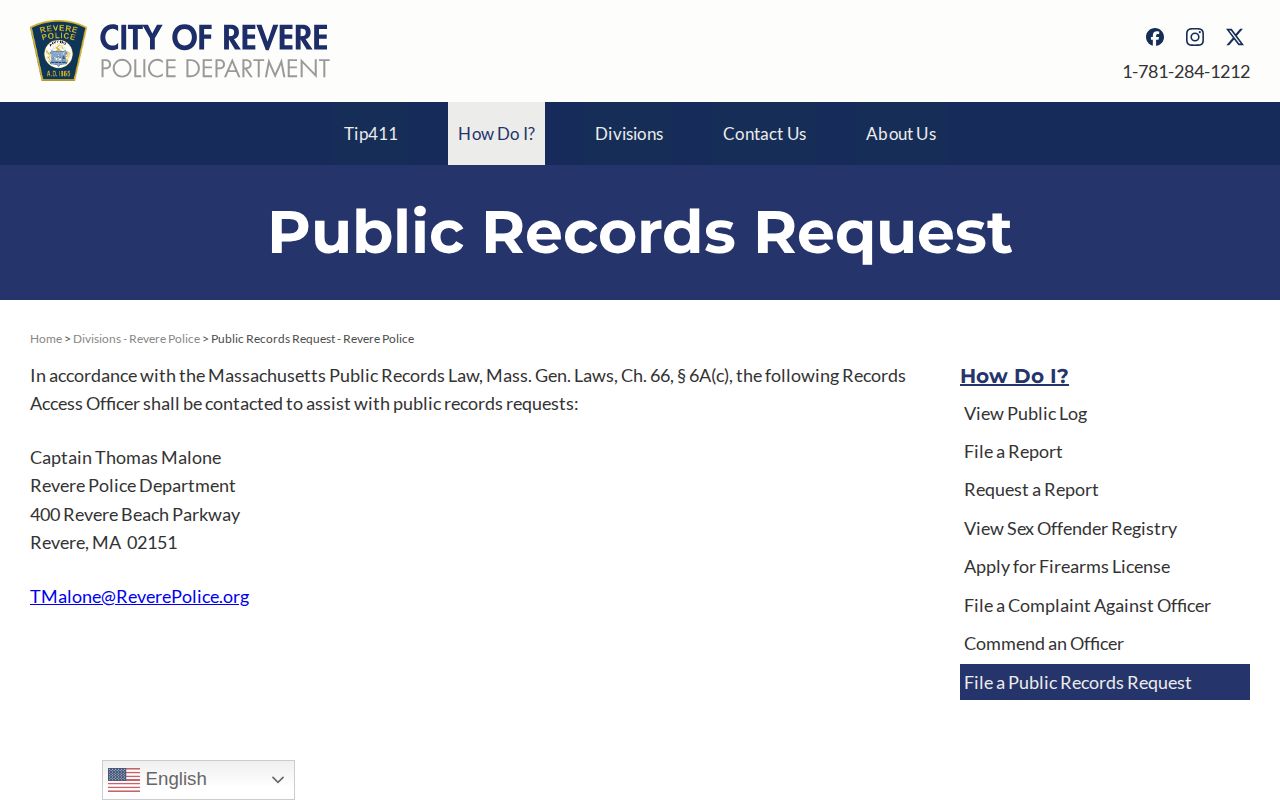
Task: Click the City of Revere Police Department title
Action: tap(214, 51)
